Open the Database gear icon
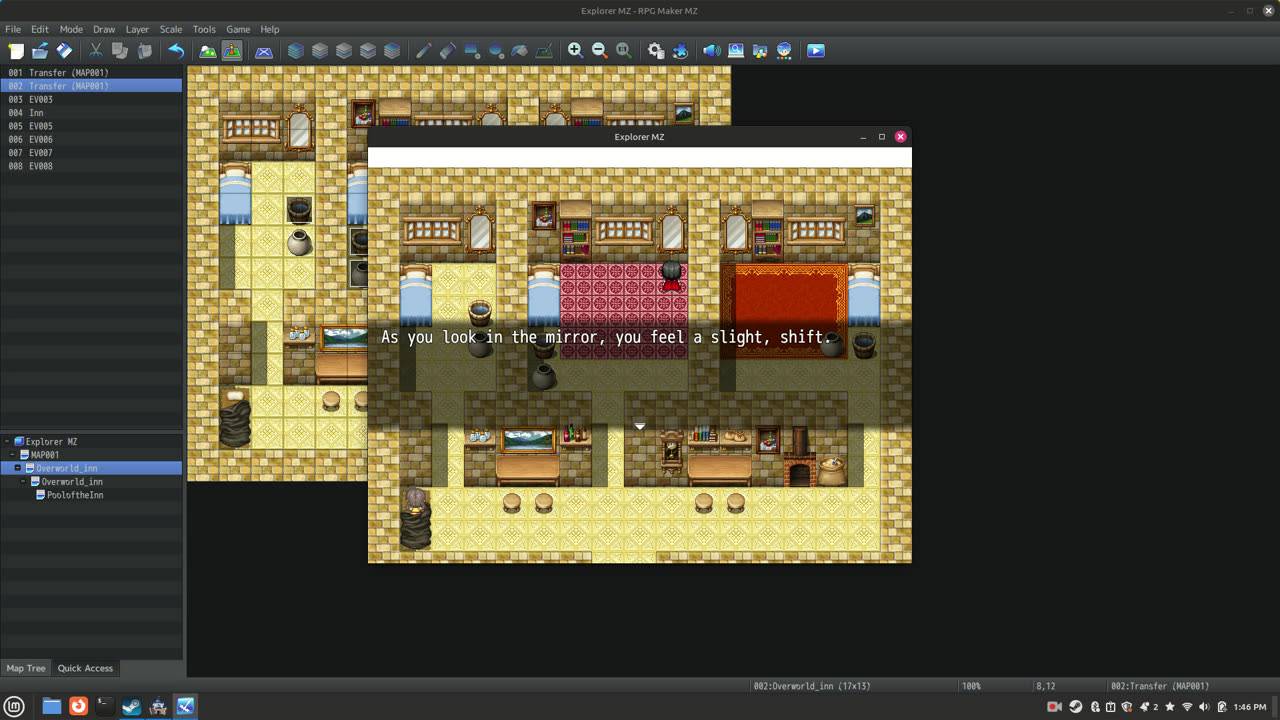Screen dimensions: 1280x720 (656, 51)
